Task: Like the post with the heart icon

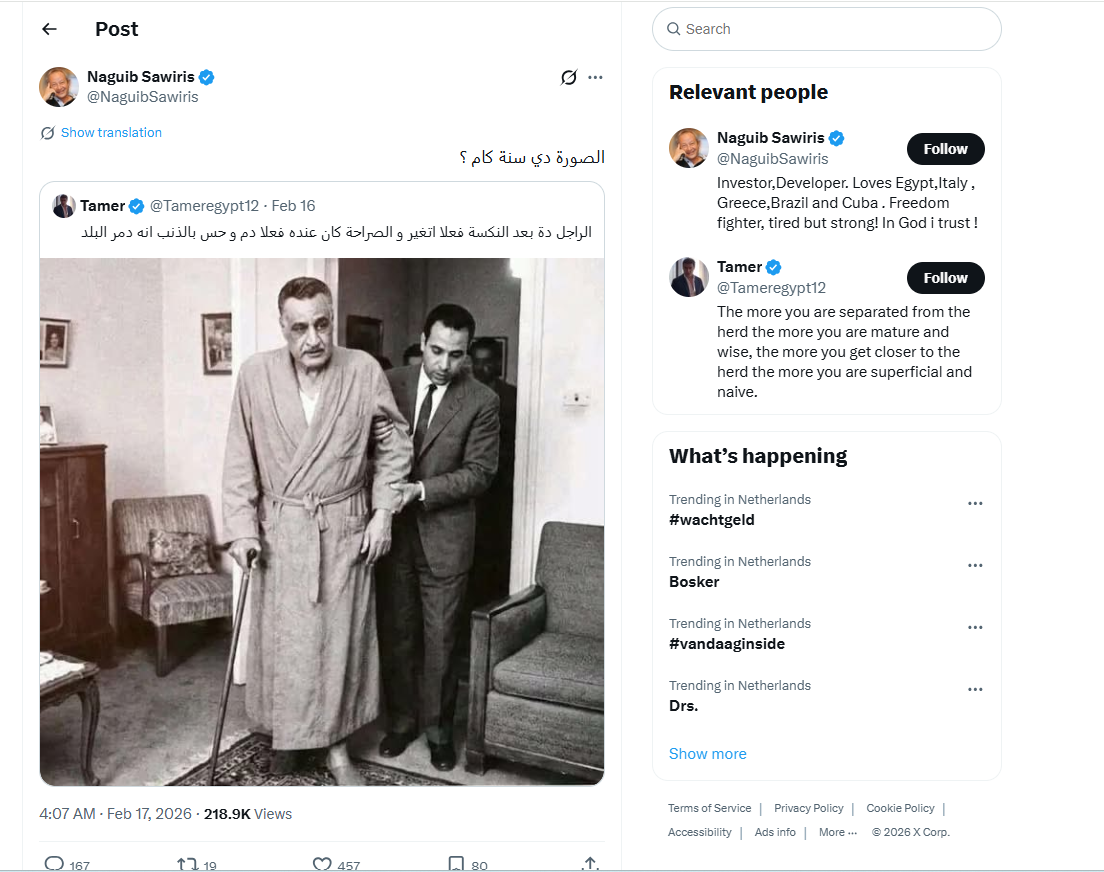Action: [322, 863]
